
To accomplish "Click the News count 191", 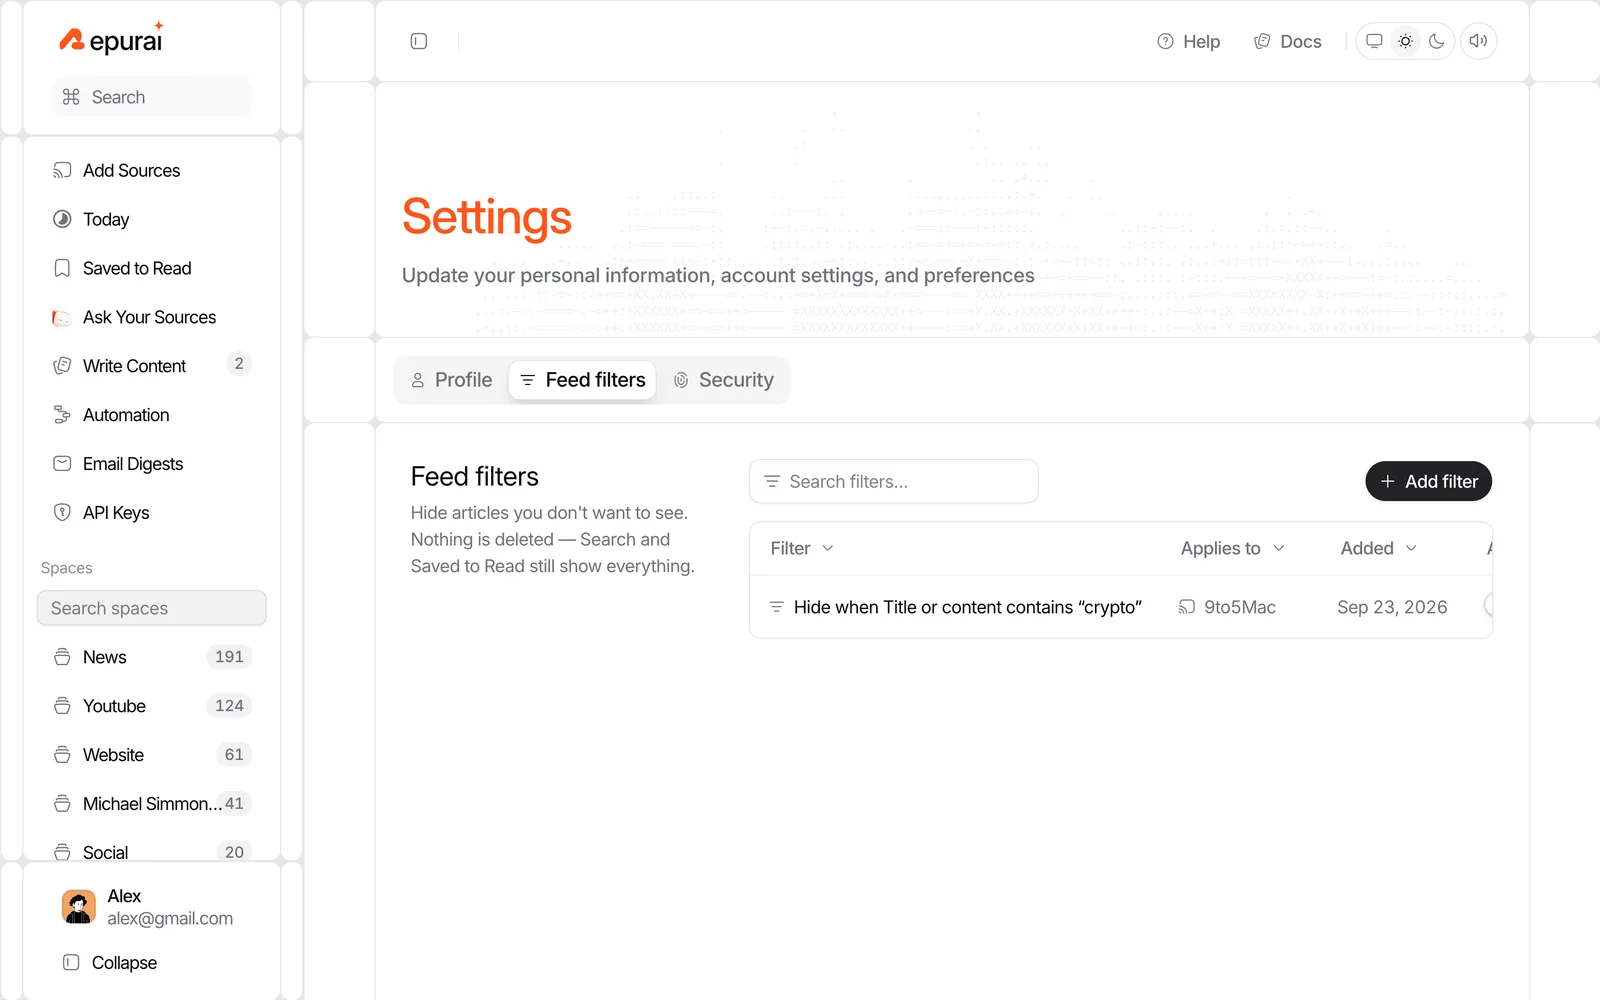I will (229, 657).
